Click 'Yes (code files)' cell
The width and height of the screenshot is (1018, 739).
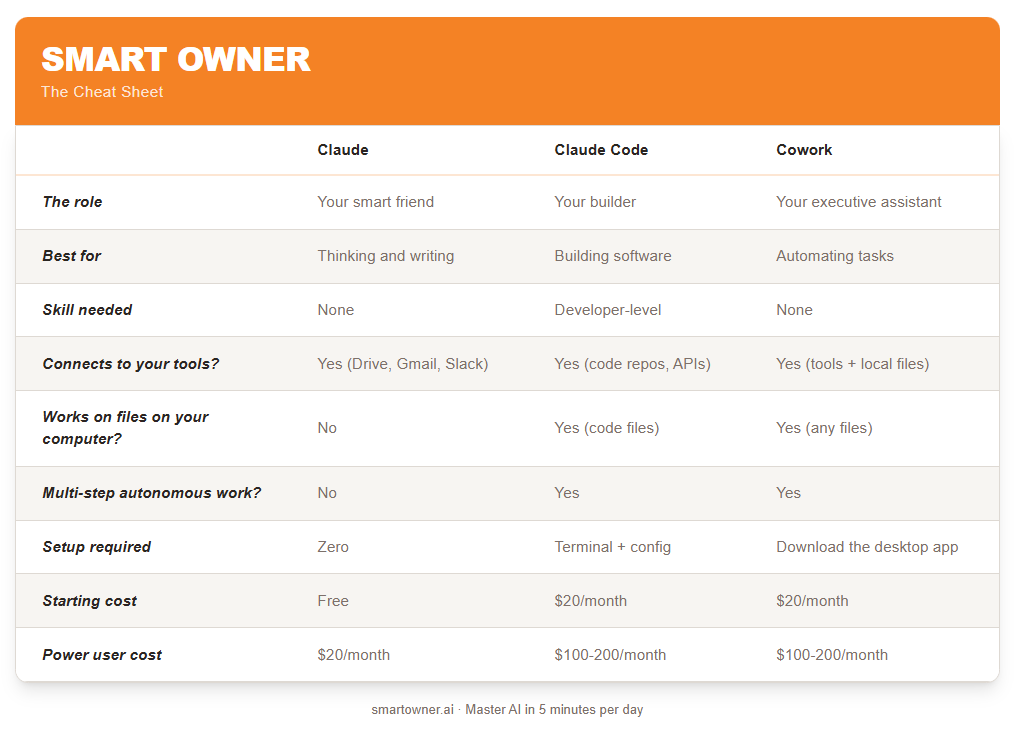click(x=606, y=428)
